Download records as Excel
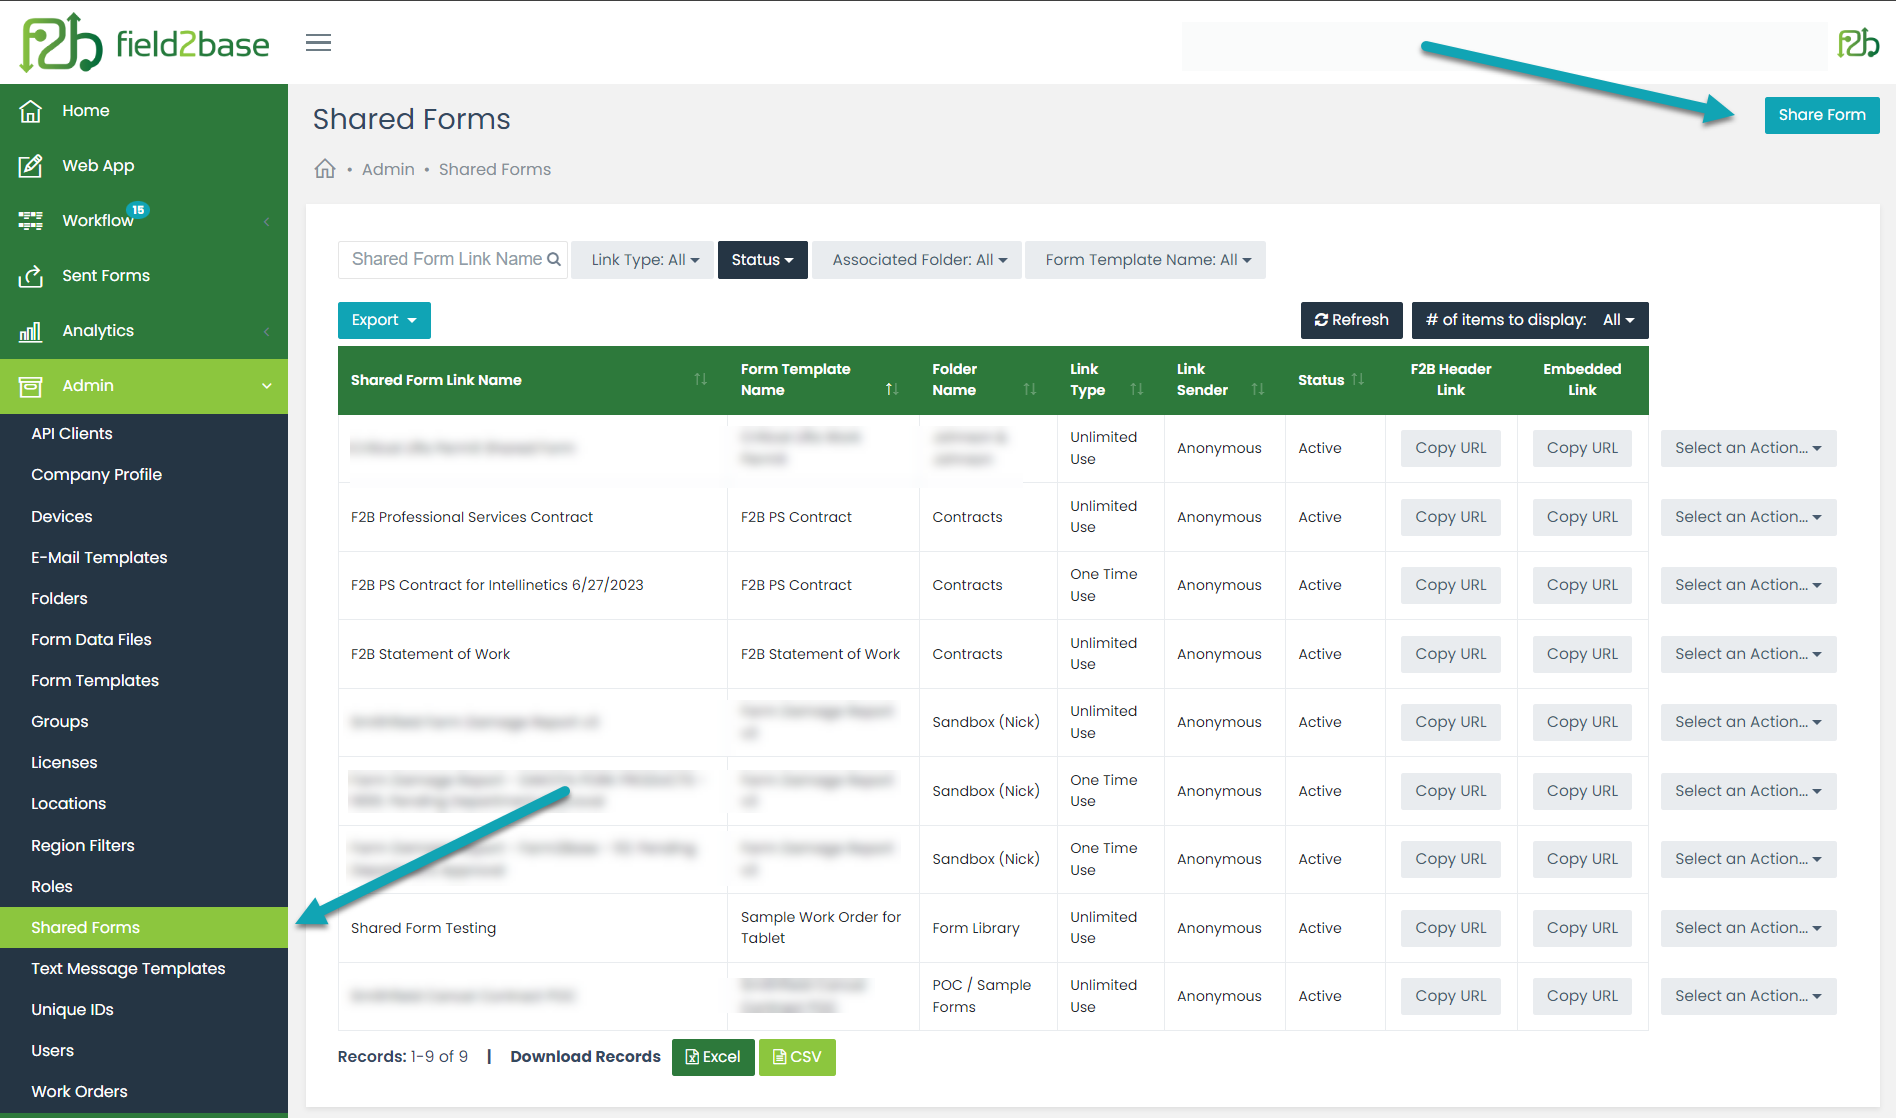 tap(713, 1057)
